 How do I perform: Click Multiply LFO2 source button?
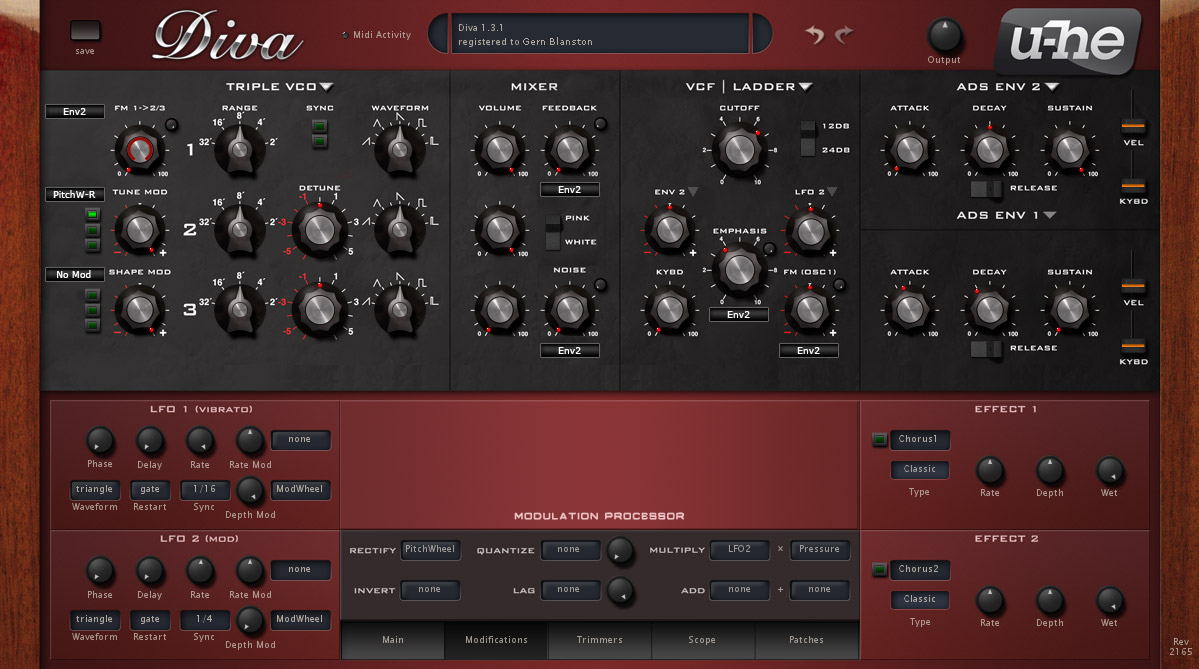tap(739, 550)
